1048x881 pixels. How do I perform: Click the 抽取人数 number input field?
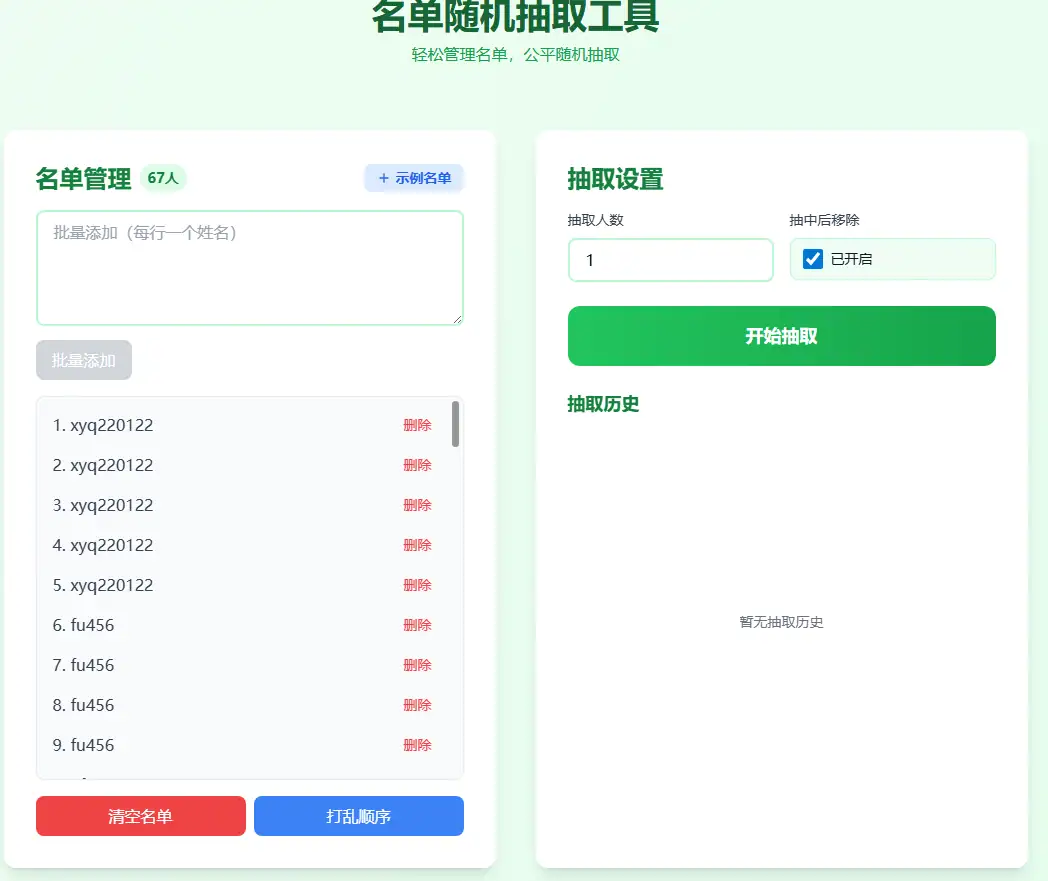(670, 260)
